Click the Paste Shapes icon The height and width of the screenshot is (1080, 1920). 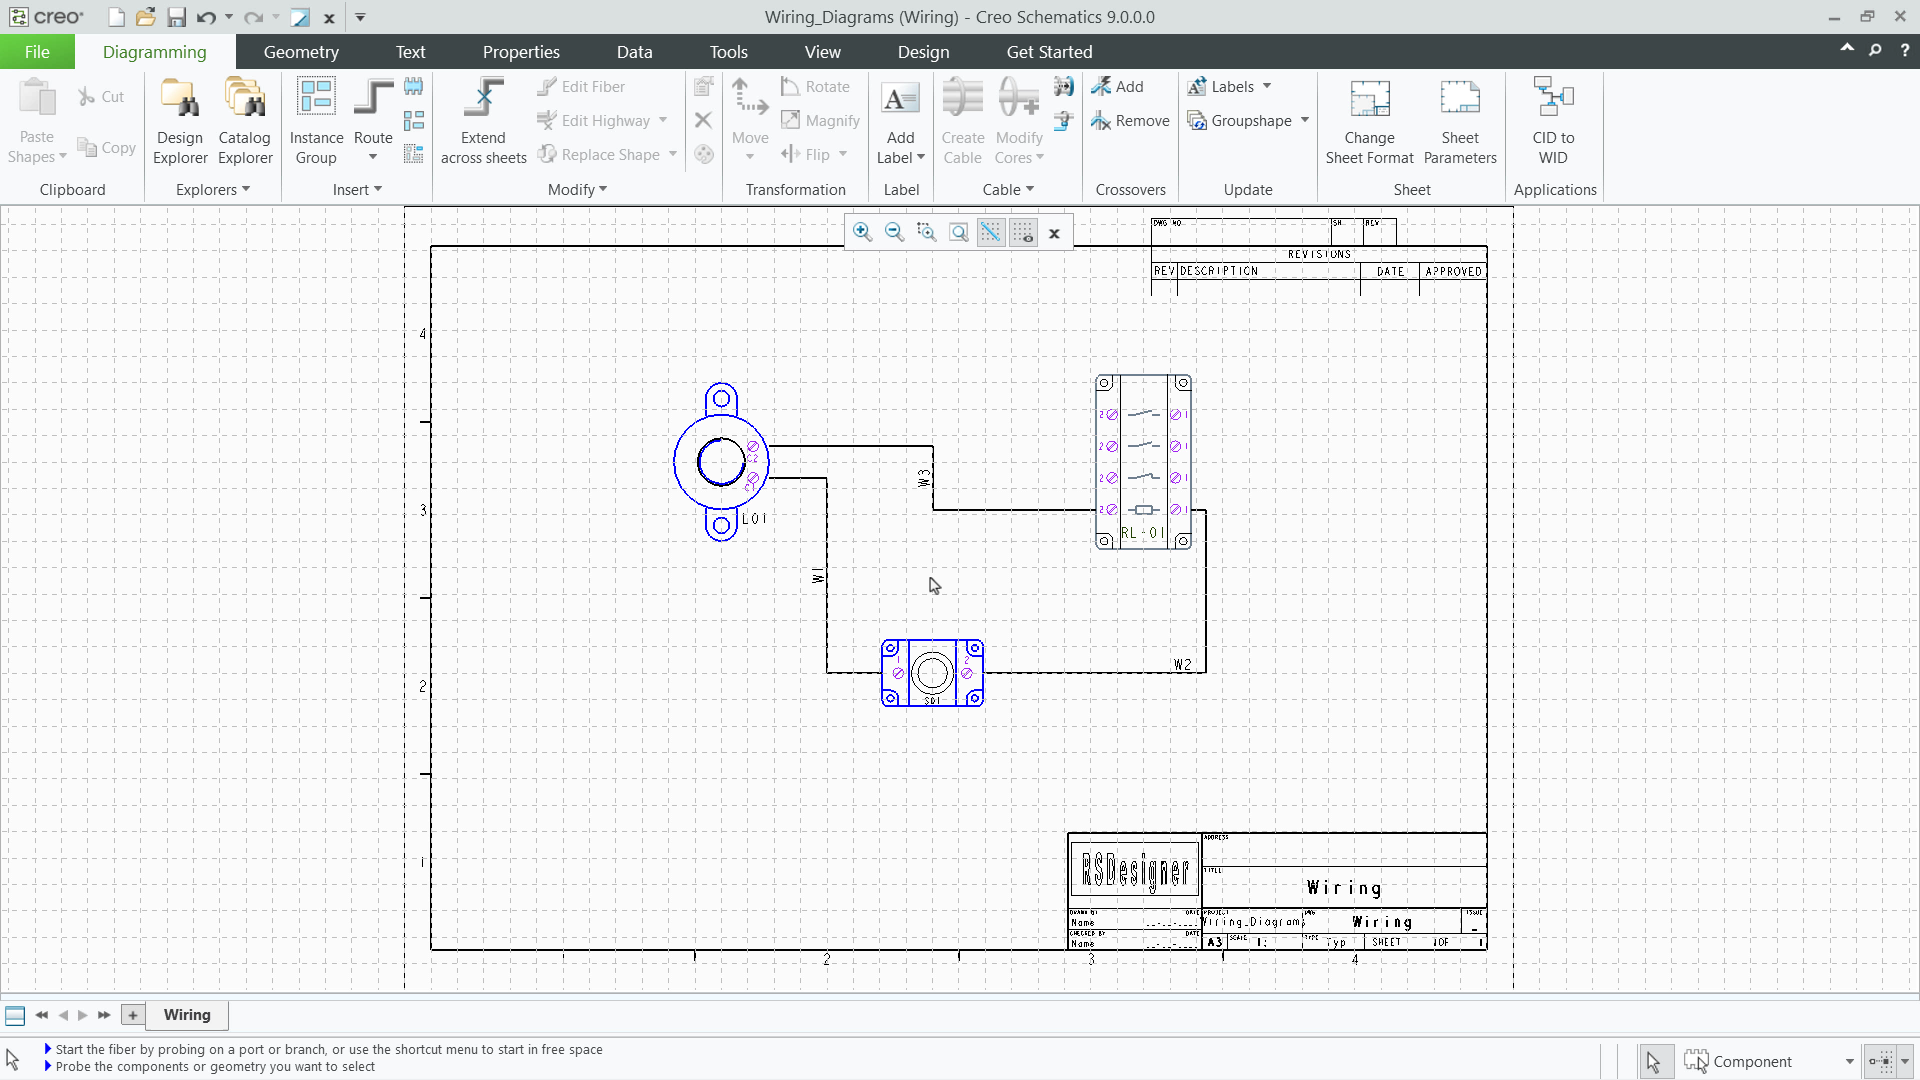click(x=37, y=98)
